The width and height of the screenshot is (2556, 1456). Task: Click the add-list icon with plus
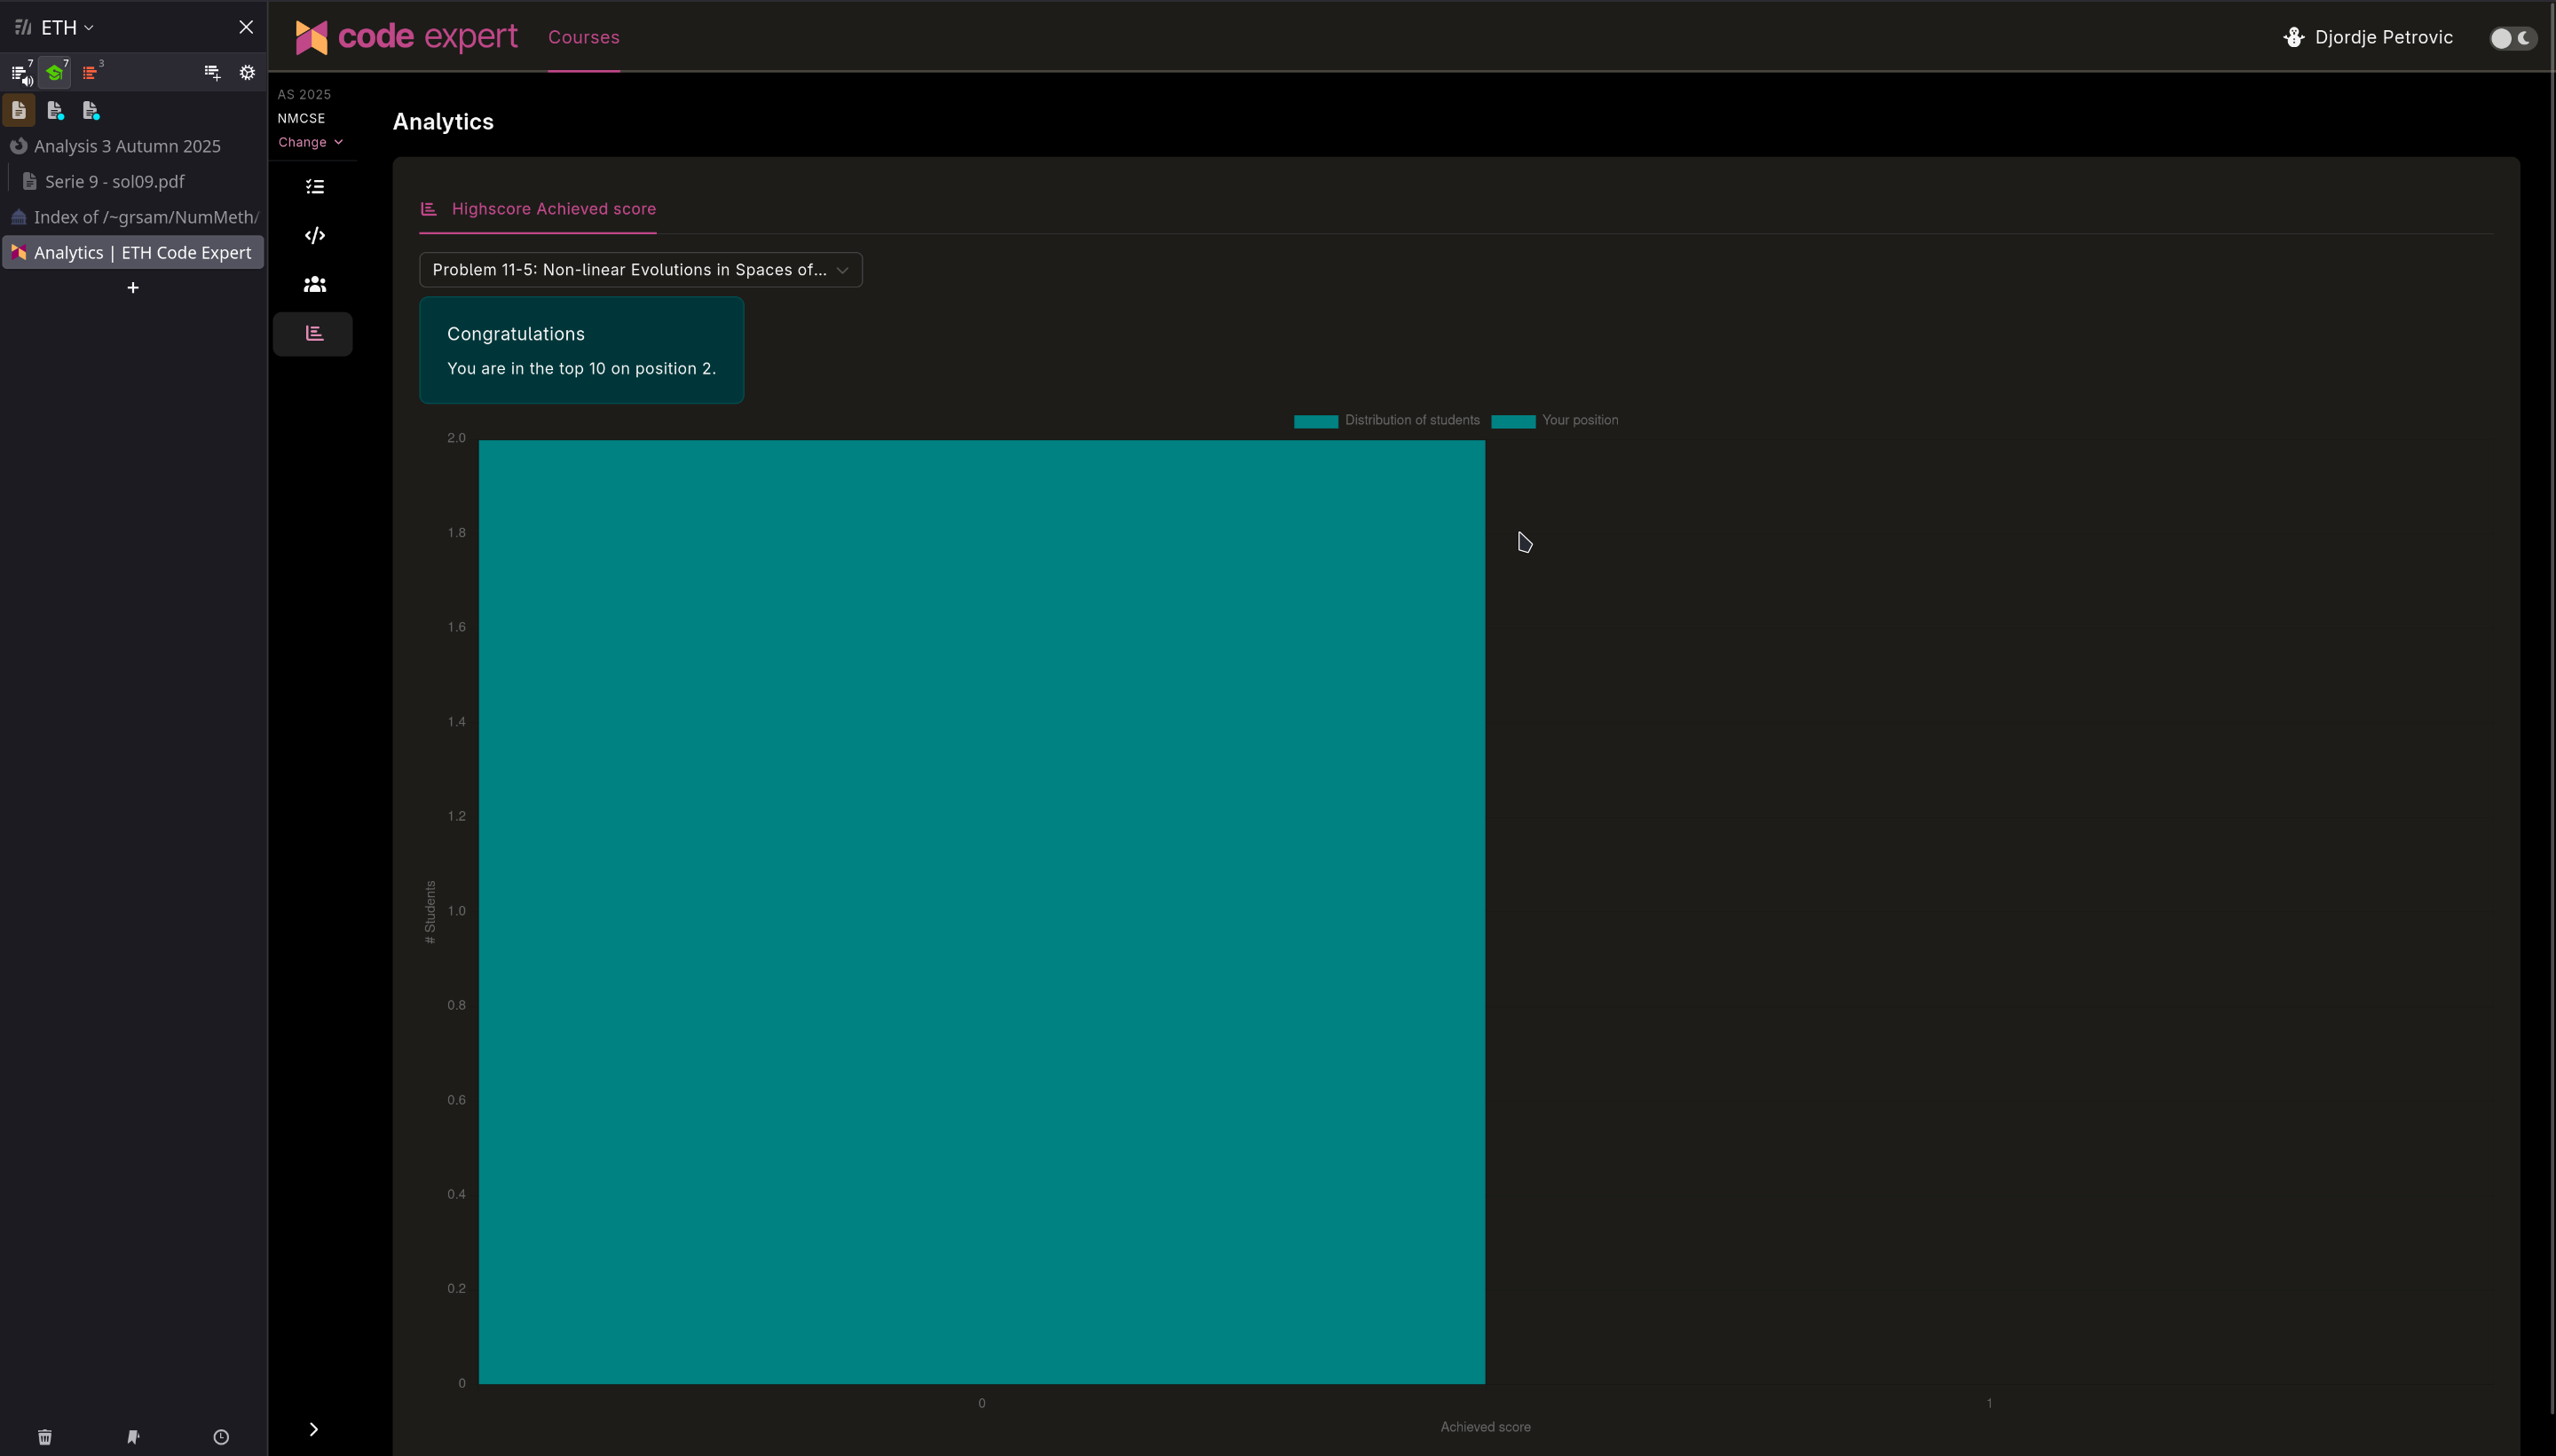[x=212, y=72]
